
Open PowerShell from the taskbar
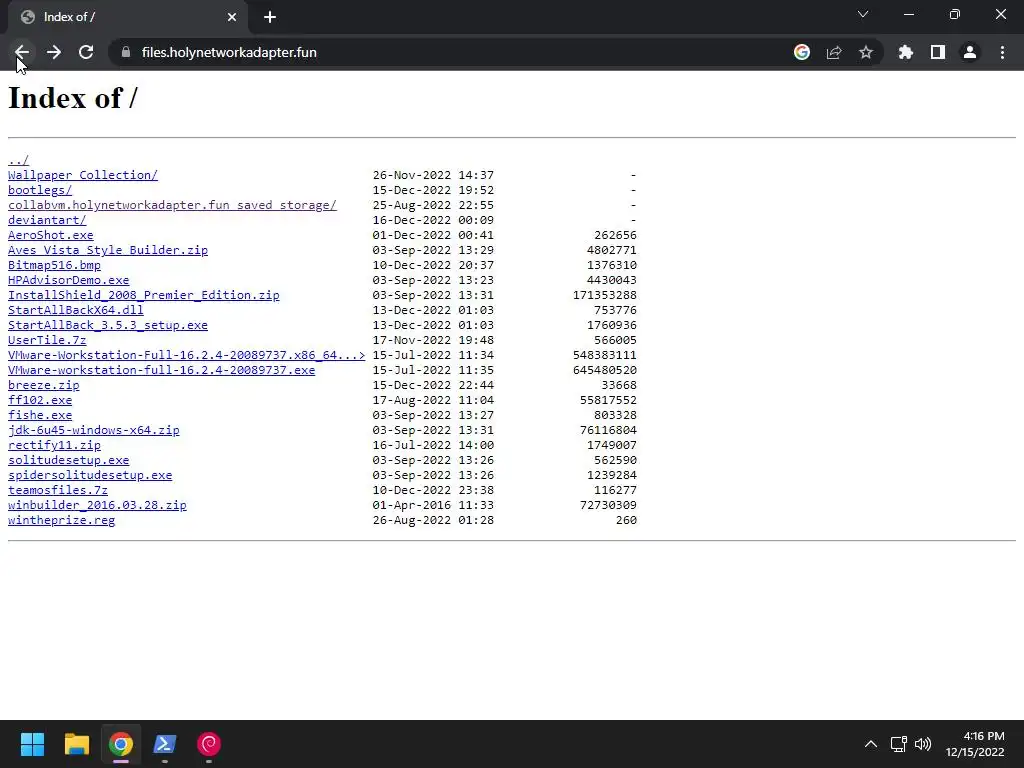pyautogui.click(x=165, y=744)
